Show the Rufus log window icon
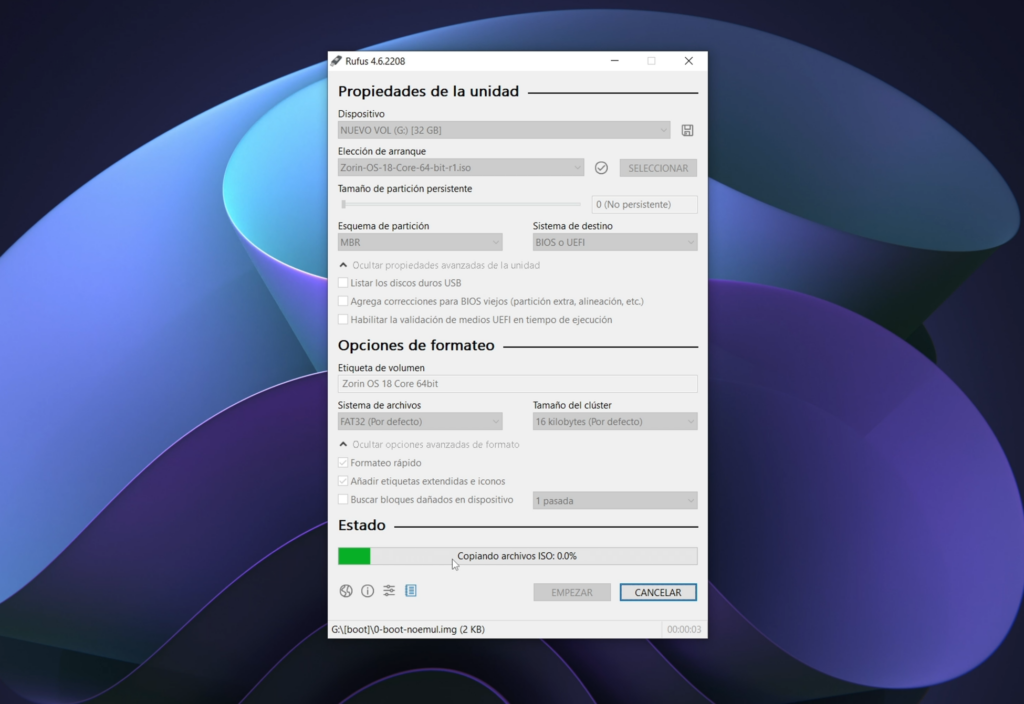This screenshot has width=1024, height=704. [409, 591]
